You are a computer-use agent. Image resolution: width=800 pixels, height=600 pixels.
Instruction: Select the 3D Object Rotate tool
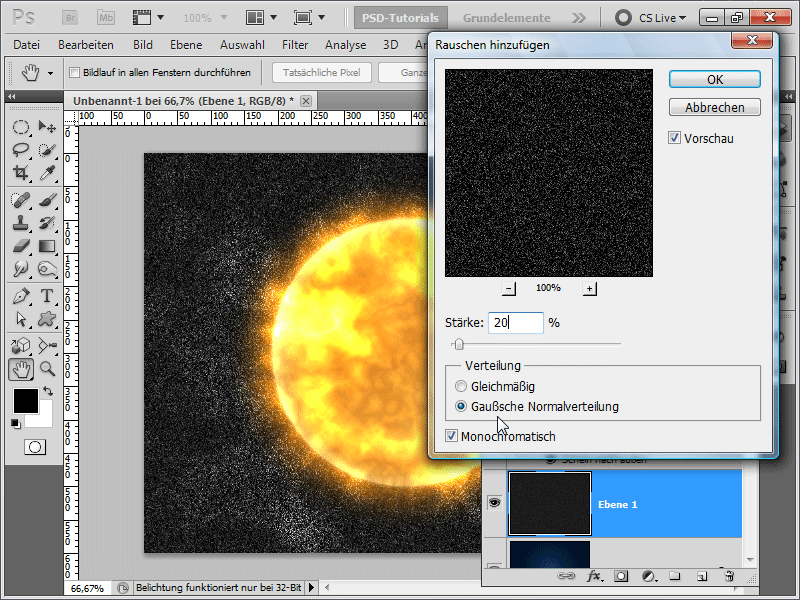(21, 345)
